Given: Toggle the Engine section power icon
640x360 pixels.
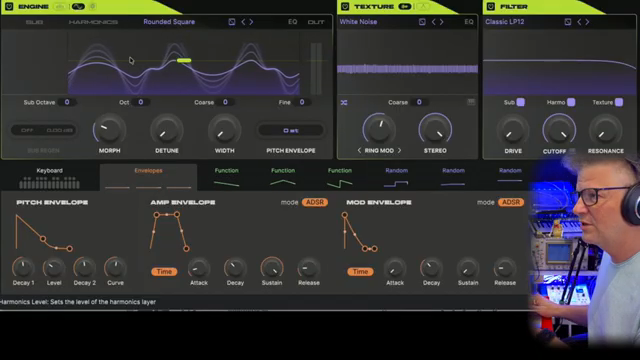Looking at the screenshot, I should click(x=9, y=7).
